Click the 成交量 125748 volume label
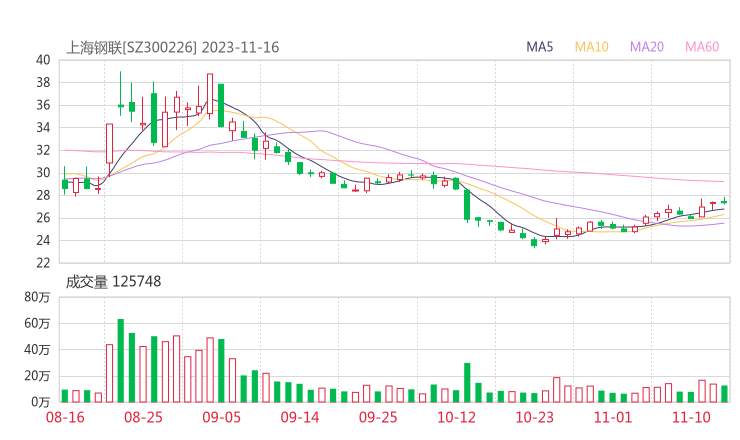The width and height of the screenshot is (740, 440). pyautogui.click(x=113, y=282)
